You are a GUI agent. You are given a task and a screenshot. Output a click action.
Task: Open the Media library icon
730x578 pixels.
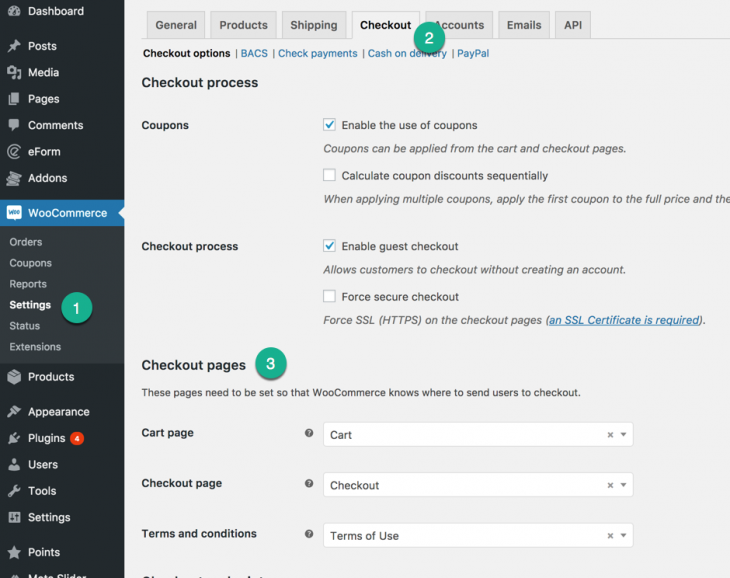(14, 72)
